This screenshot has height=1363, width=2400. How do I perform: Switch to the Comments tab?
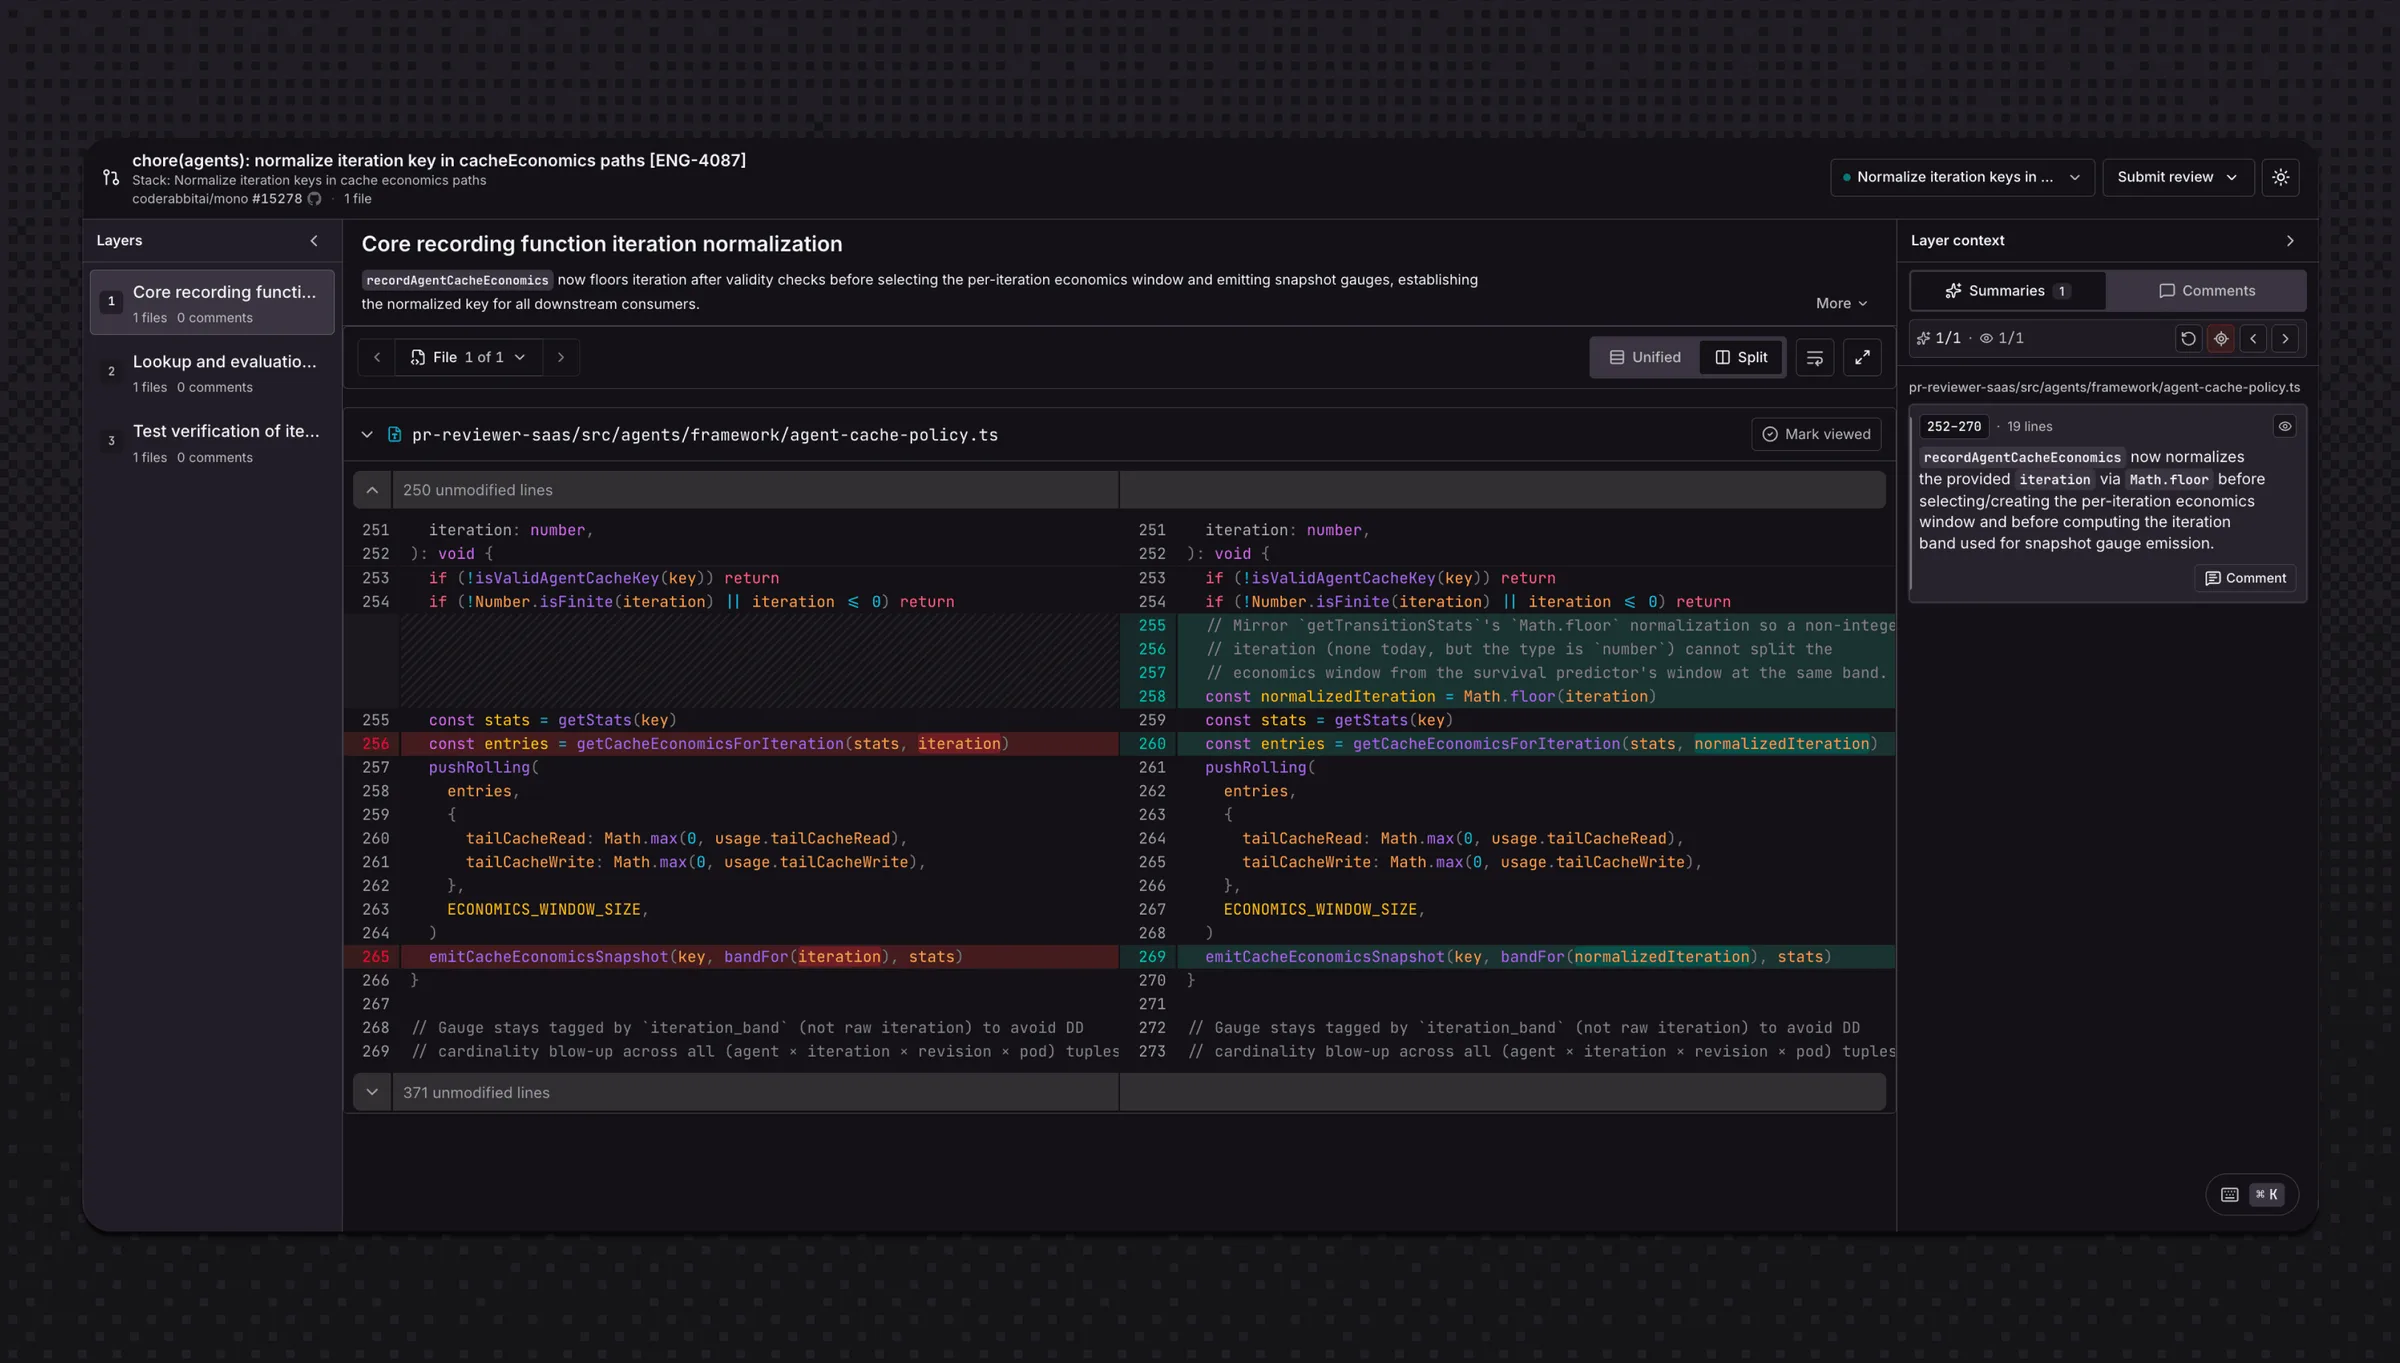tap(2206, 291)
